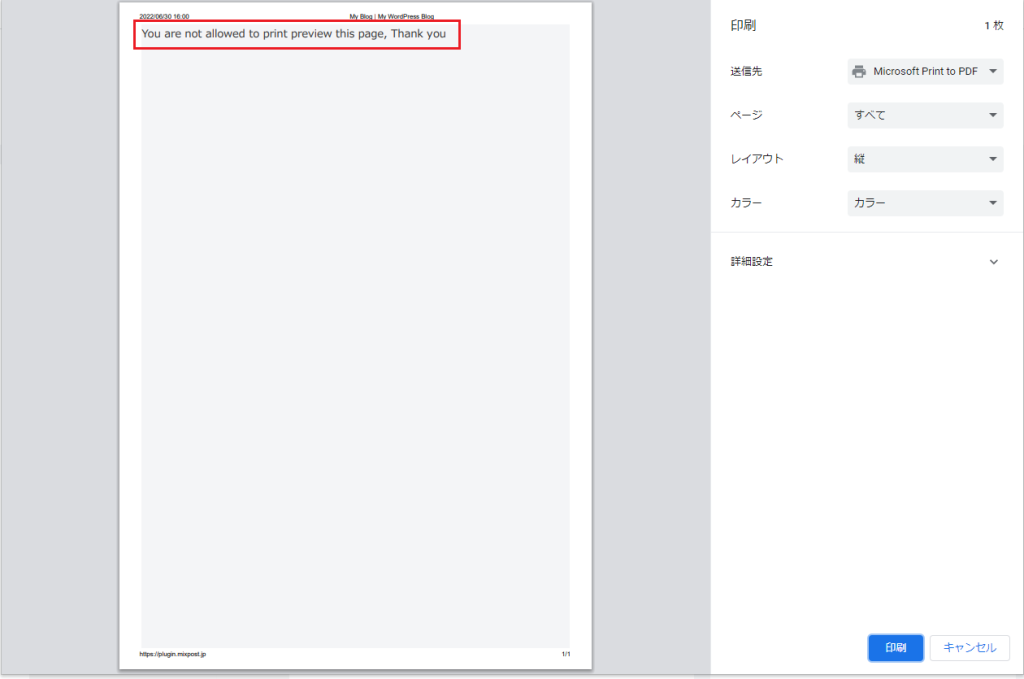Open the カラー mode dropdown
Viewport: 1024px width, 679px height.
click(x=925, y=203)
